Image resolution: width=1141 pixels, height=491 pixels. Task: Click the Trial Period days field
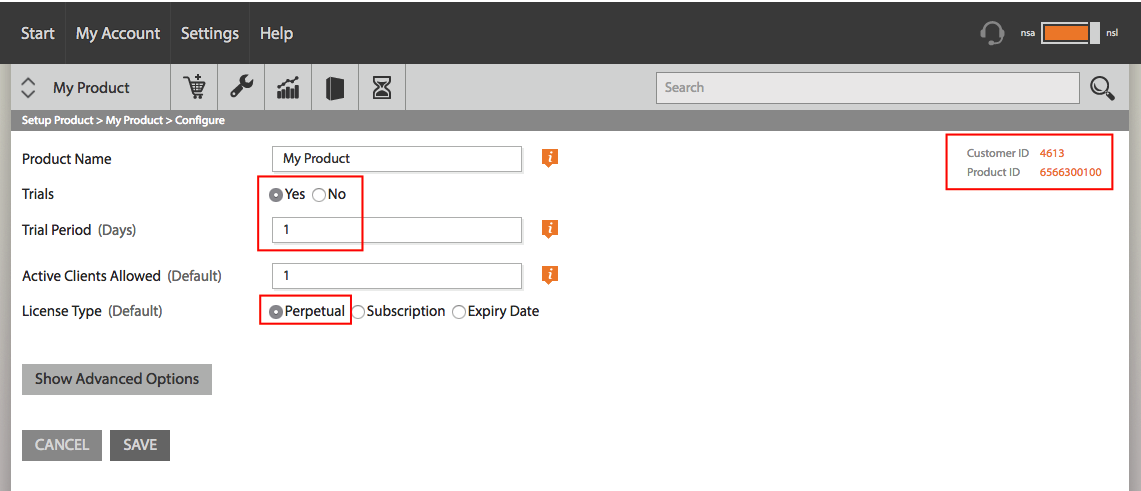(397, 229)
